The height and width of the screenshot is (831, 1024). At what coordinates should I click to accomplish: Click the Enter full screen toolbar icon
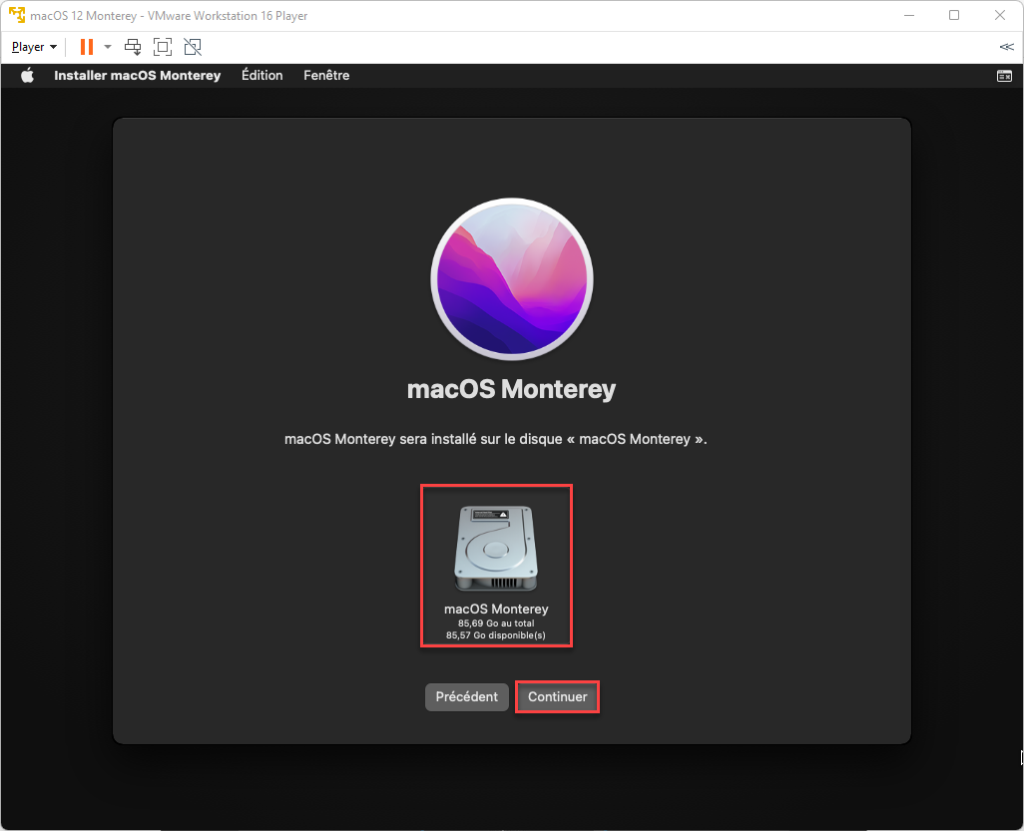point(162,46)
